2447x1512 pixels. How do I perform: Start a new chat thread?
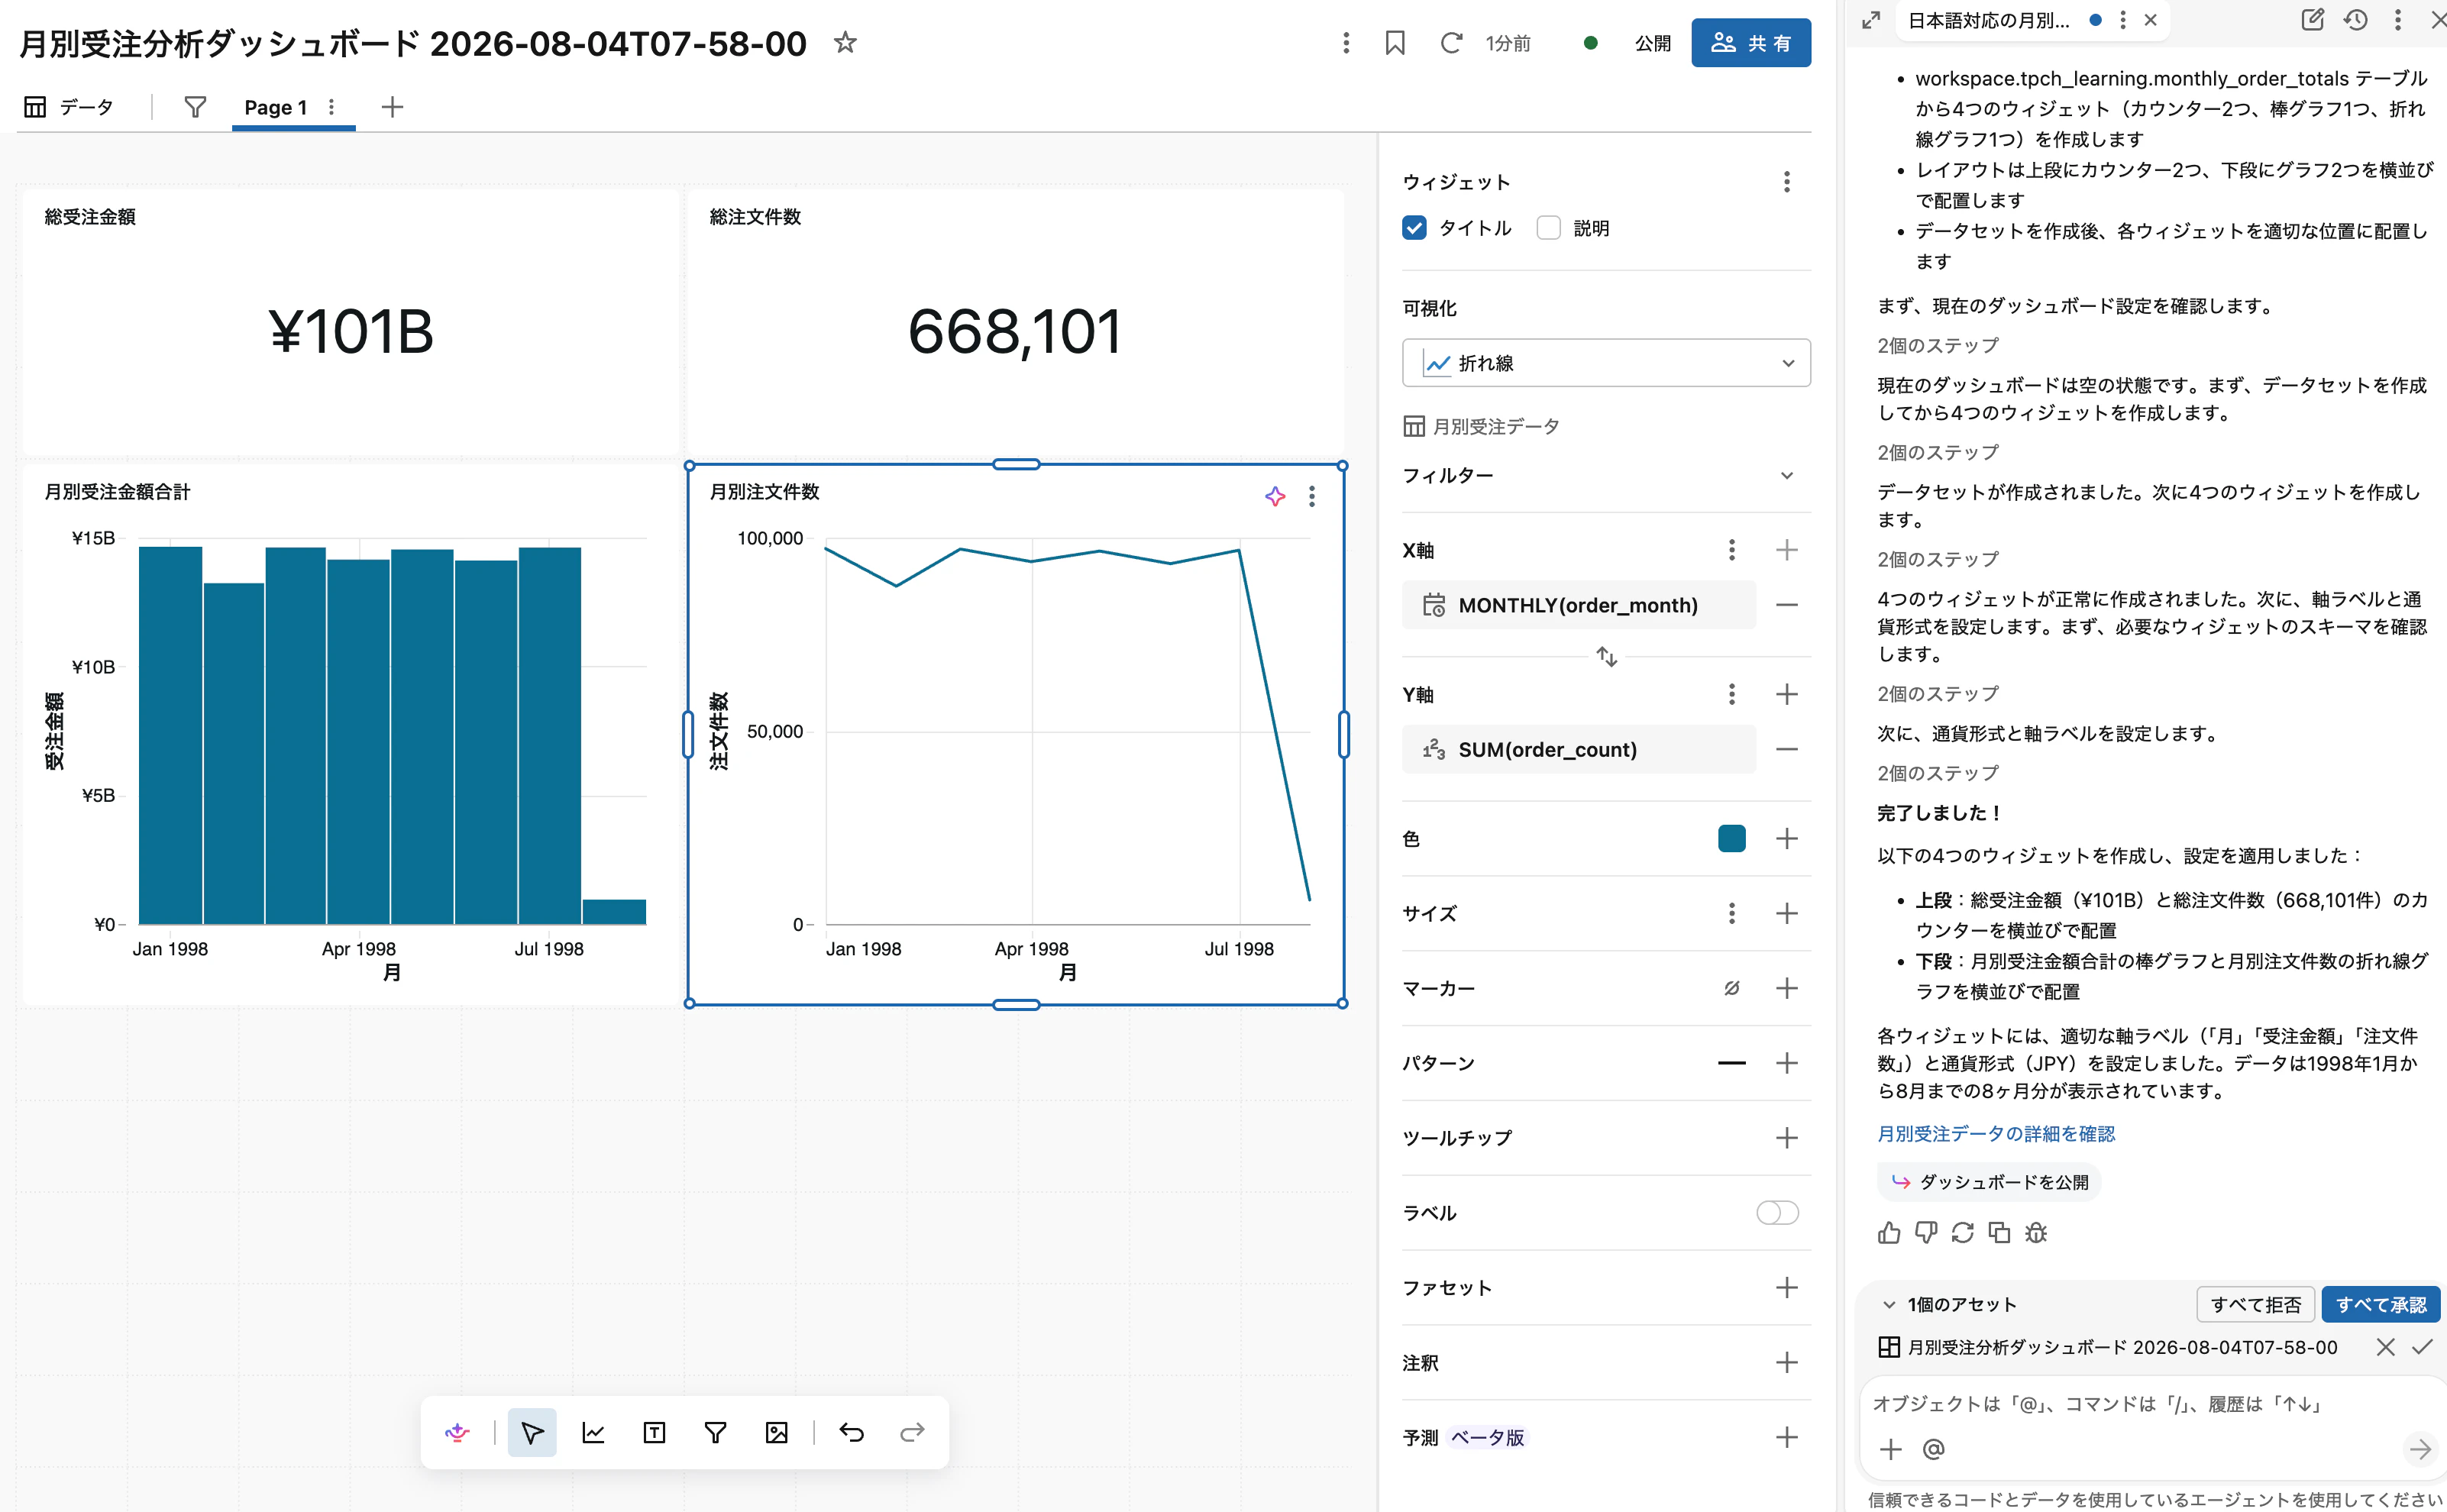[2312, 20]
